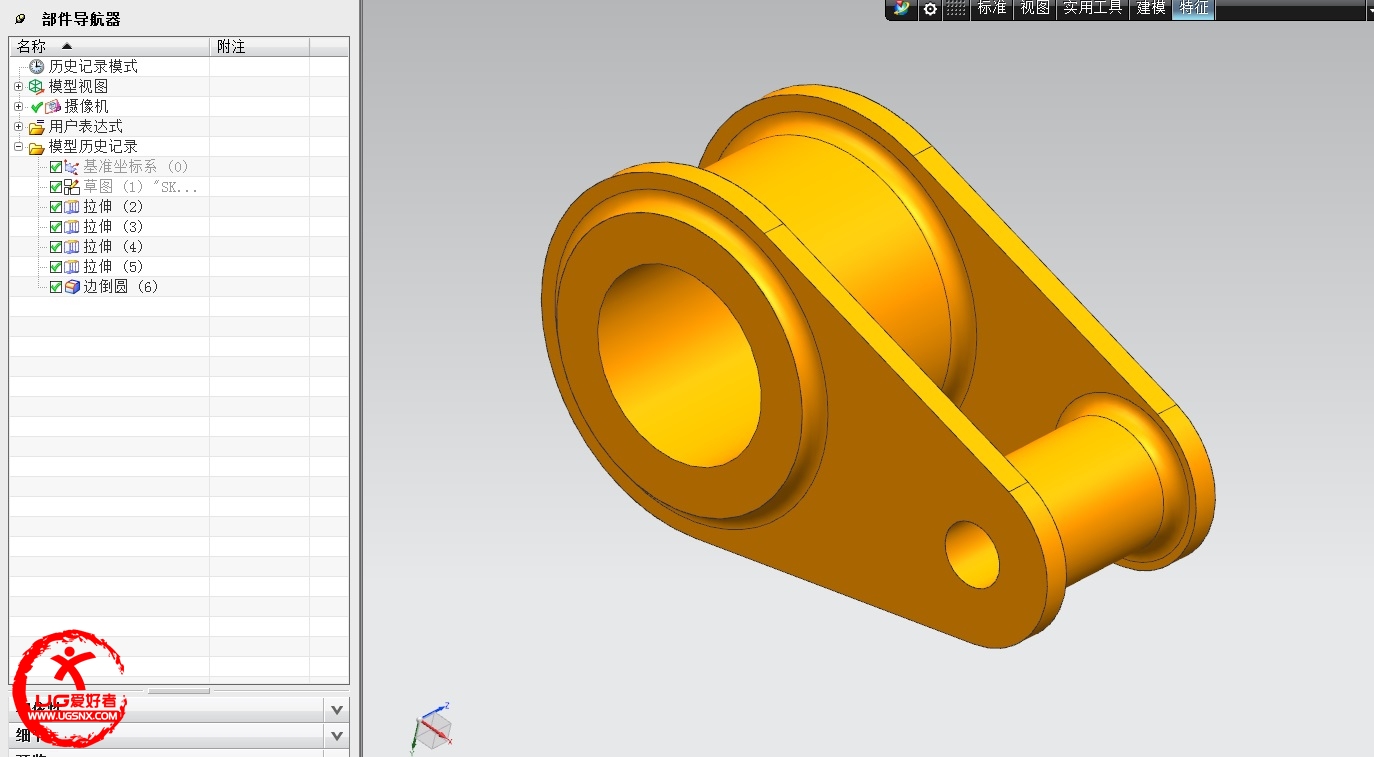Click the 附注 column header

pyautogui.click(x=259, y=47)
